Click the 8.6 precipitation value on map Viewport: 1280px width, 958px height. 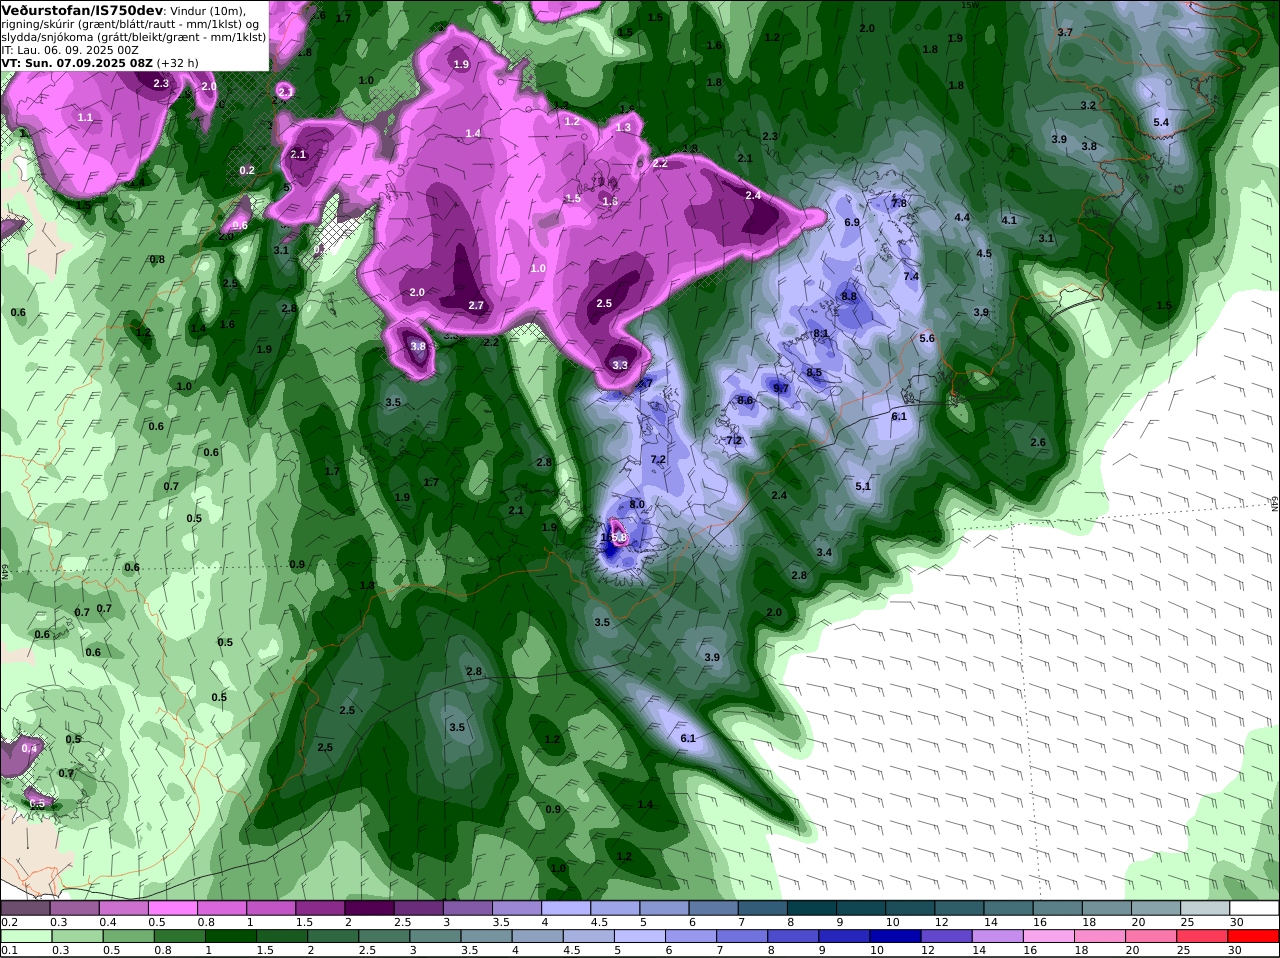[745, 400]
